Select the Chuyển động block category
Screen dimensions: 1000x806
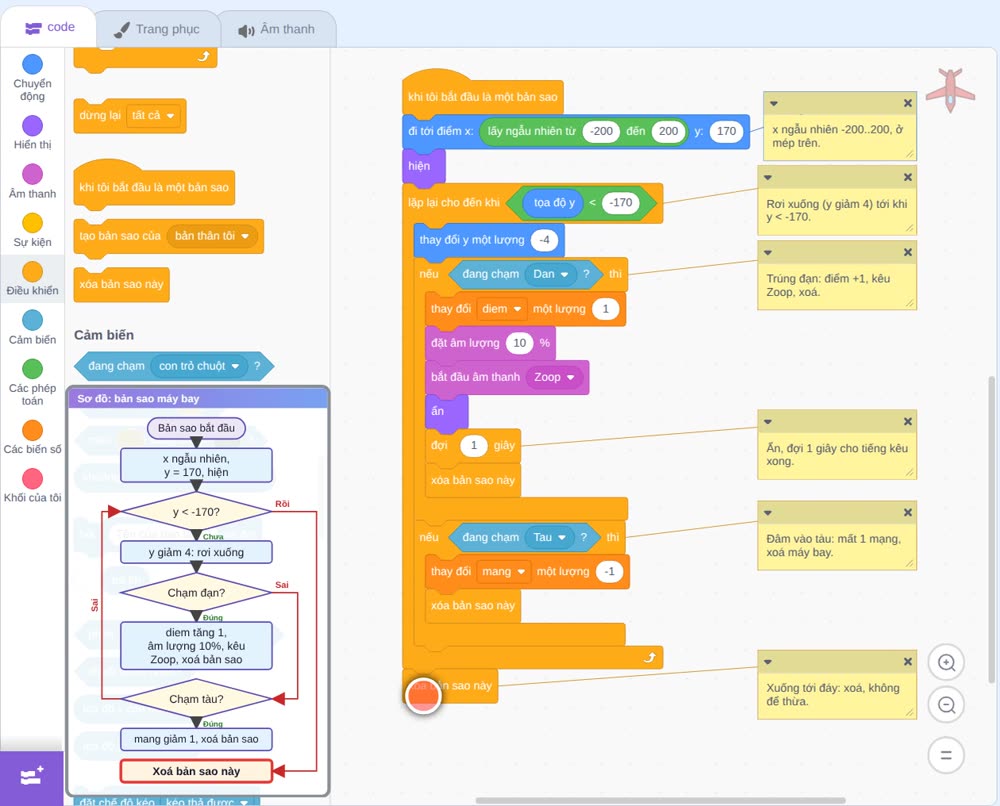click(32, 78)
